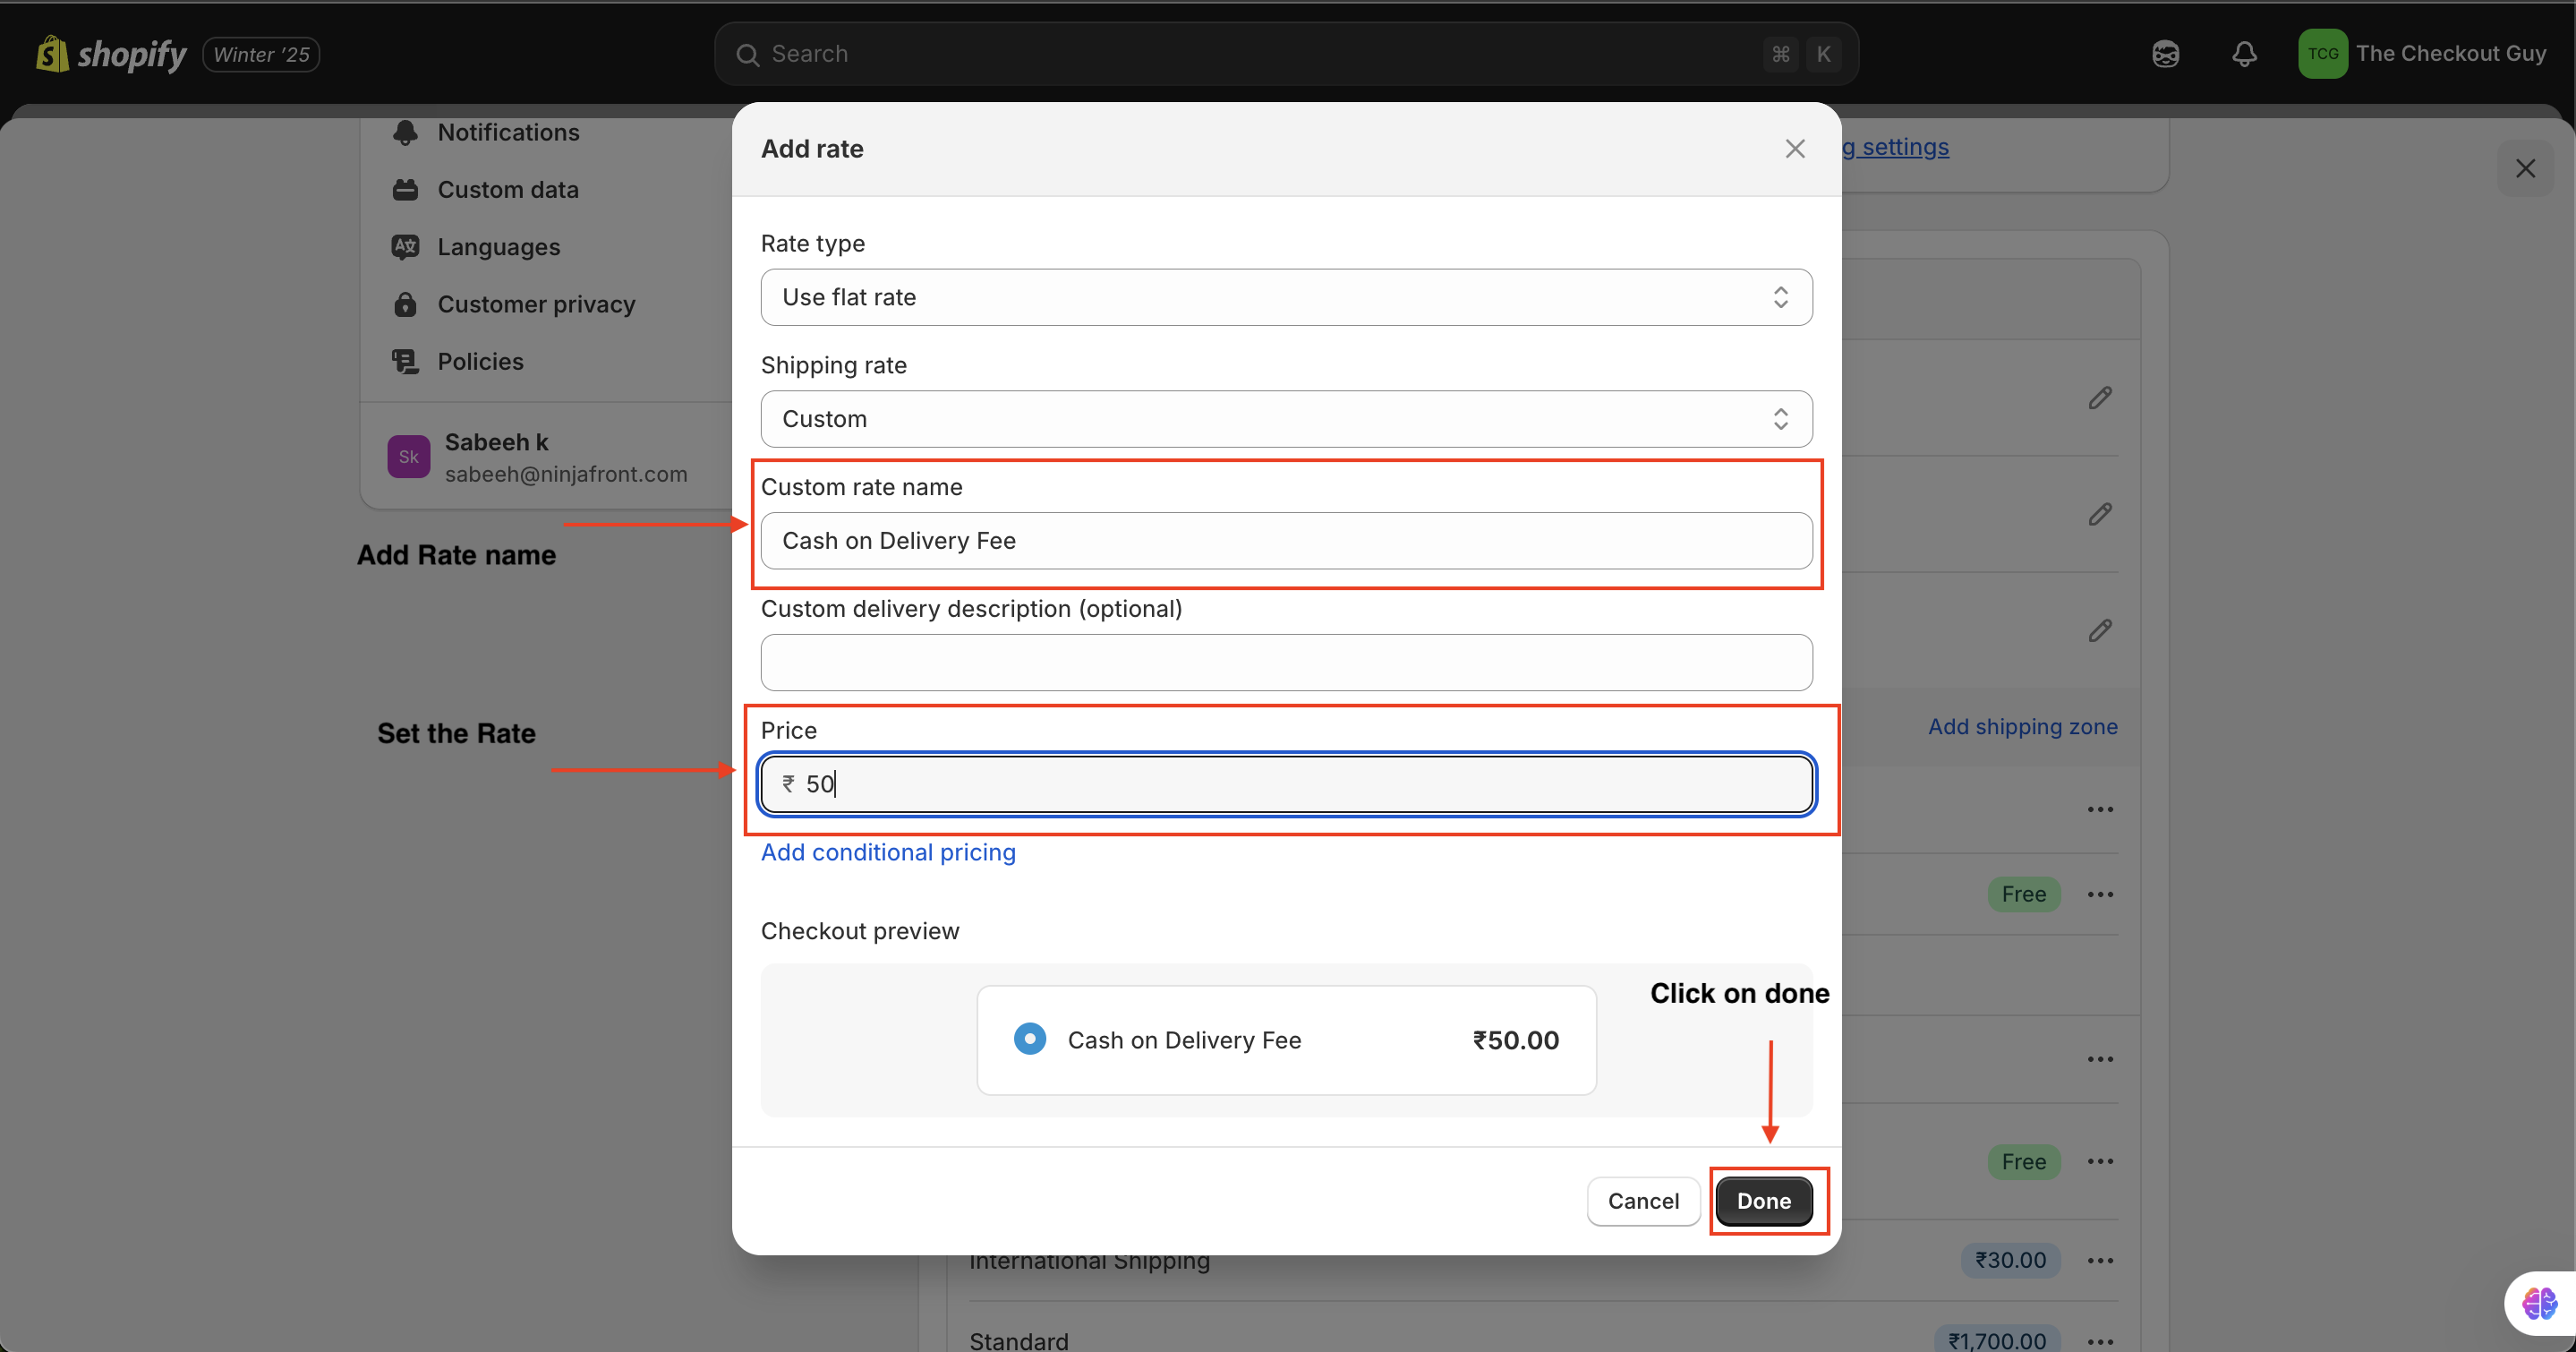The width and height of the screenshot is (2576, 1352).
Task: Open the Sidekick assistant icon in top bar
Action: (x=2165, y=54)
